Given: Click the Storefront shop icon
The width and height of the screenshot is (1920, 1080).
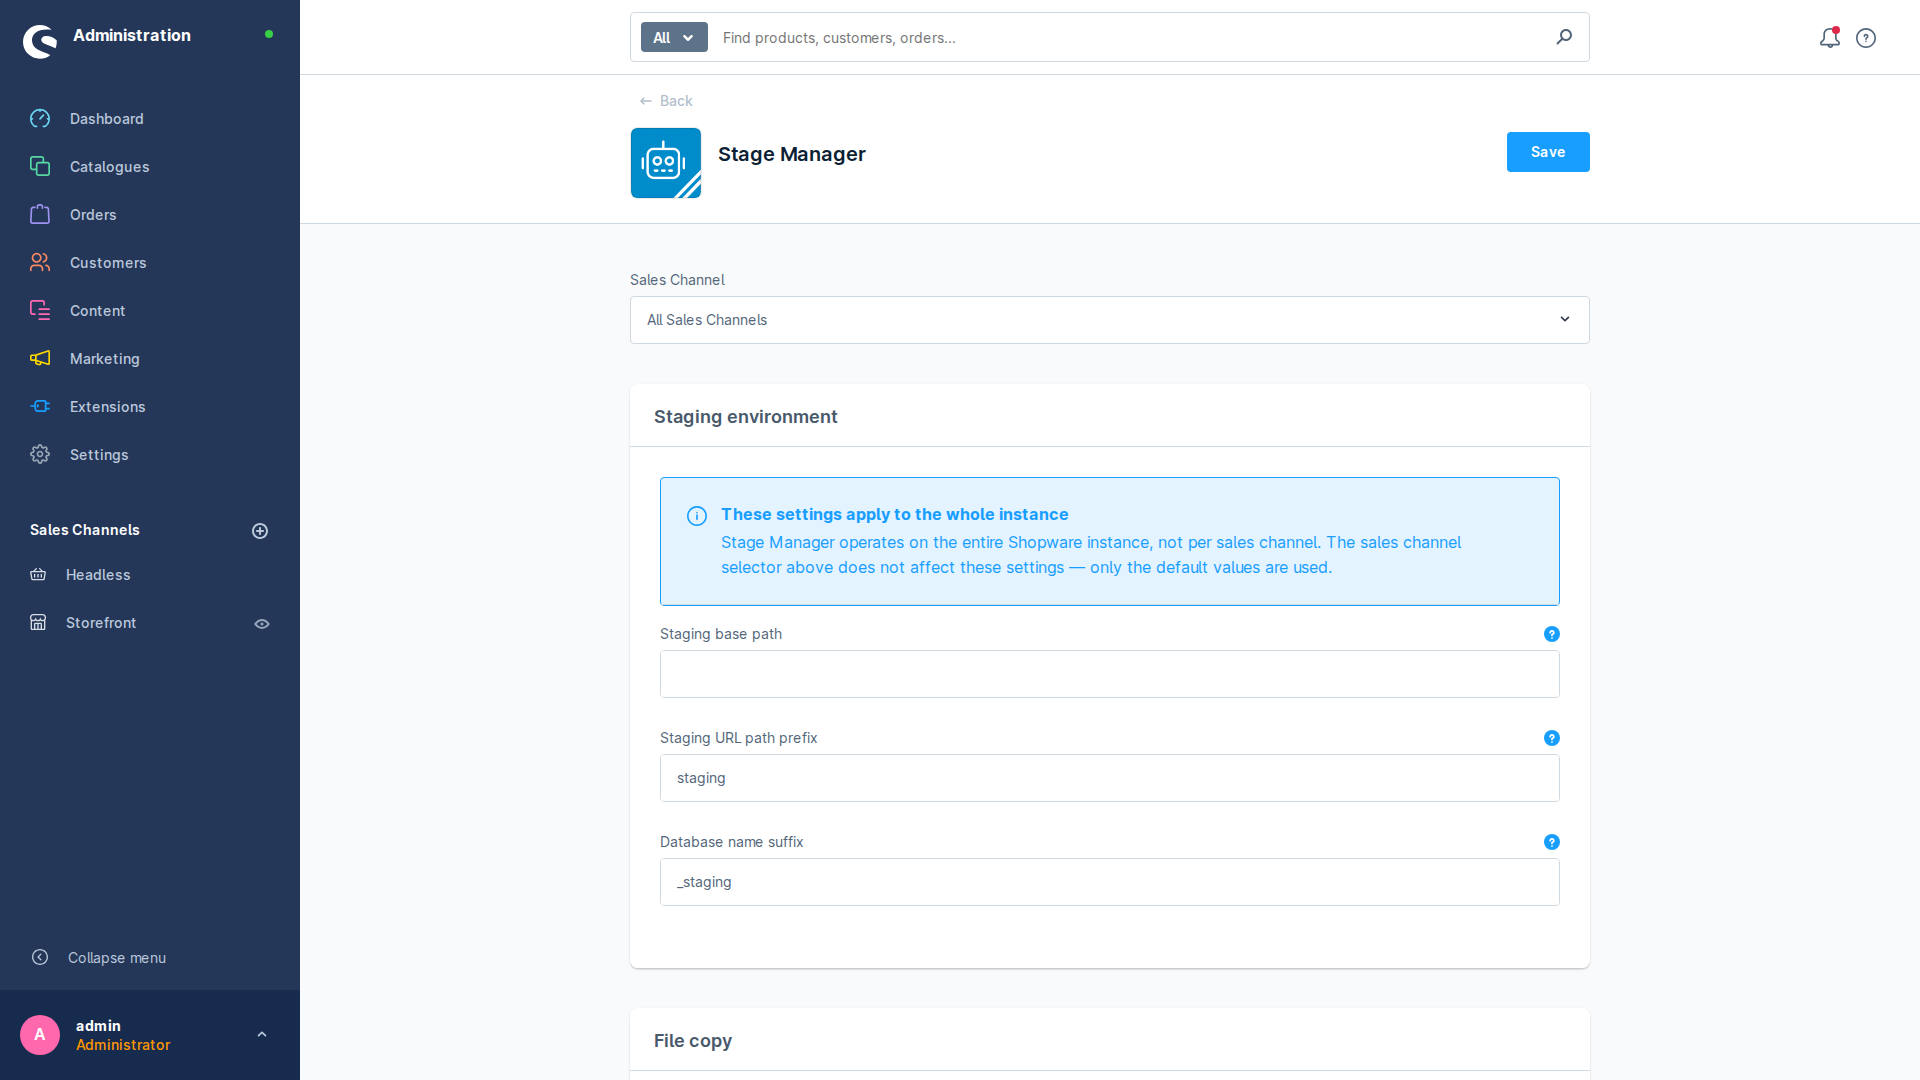Looking at the screenshot, I should pos(38,623).
